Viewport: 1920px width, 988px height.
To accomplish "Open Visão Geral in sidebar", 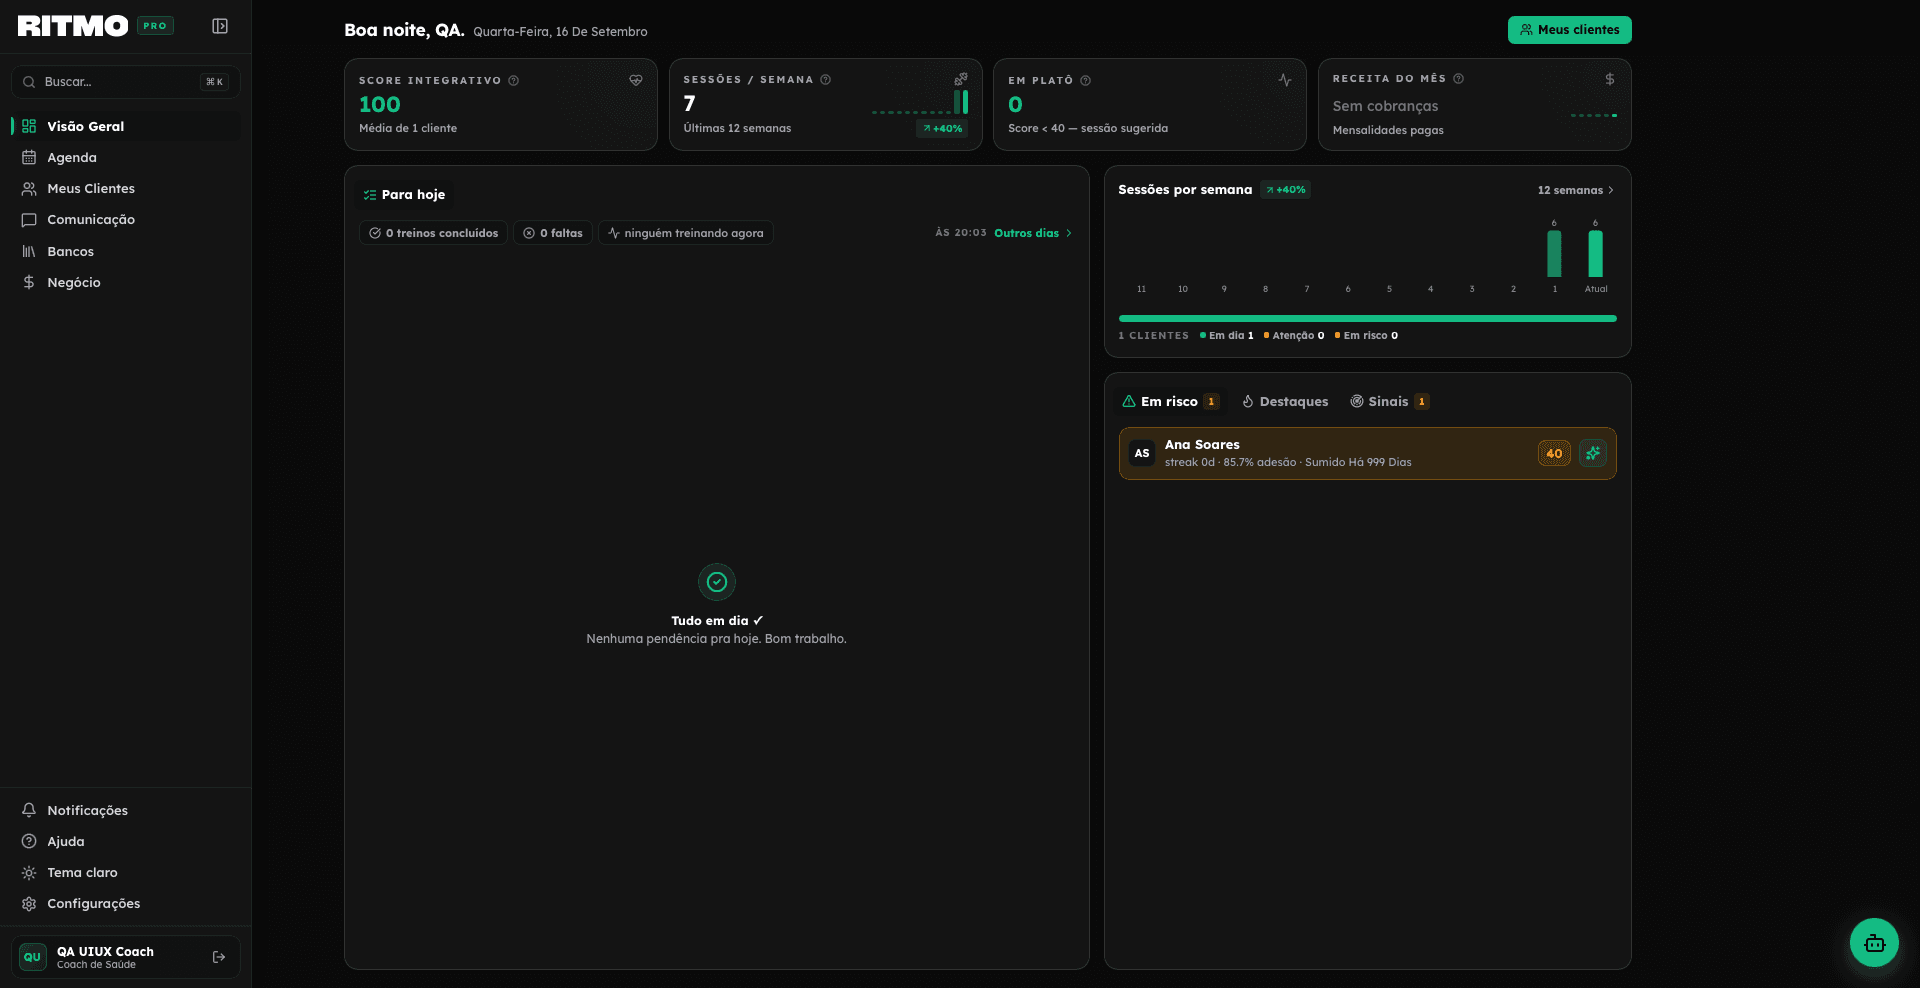I will point(126,126).
